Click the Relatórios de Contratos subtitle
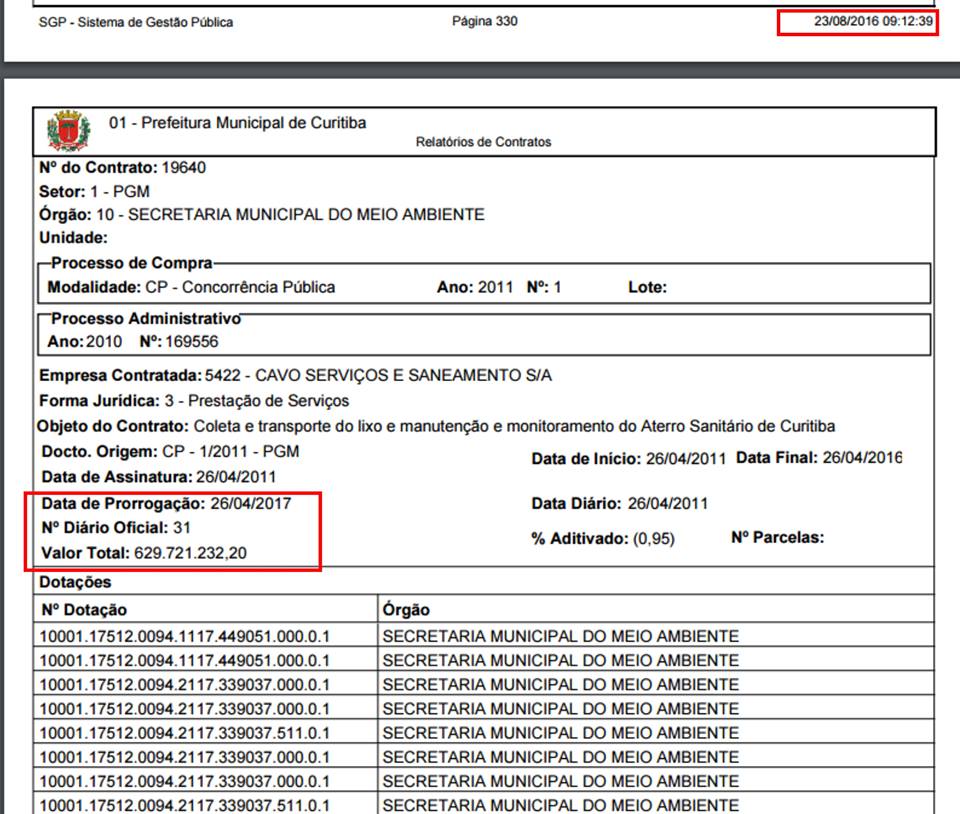 (x=483, y=142)
